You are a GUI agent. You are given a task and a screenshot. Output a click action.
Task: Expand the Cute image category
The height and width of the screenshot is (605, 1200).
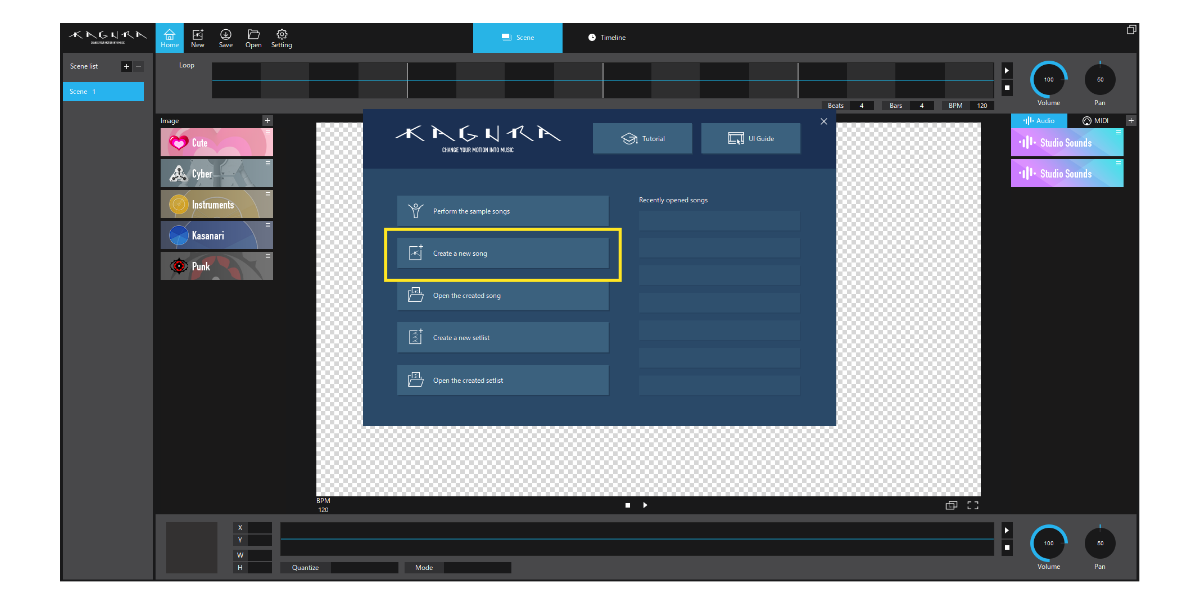[216, 143]
